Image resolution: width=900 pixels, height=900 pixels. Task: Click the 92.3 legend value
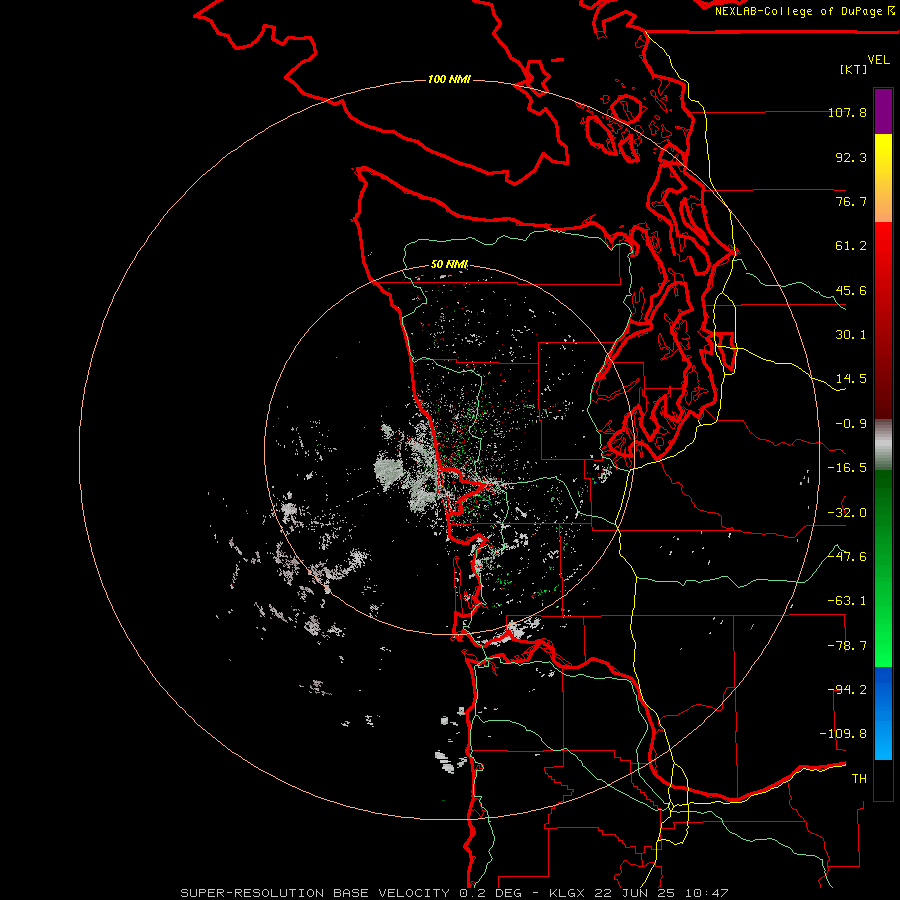coord(851,157)
